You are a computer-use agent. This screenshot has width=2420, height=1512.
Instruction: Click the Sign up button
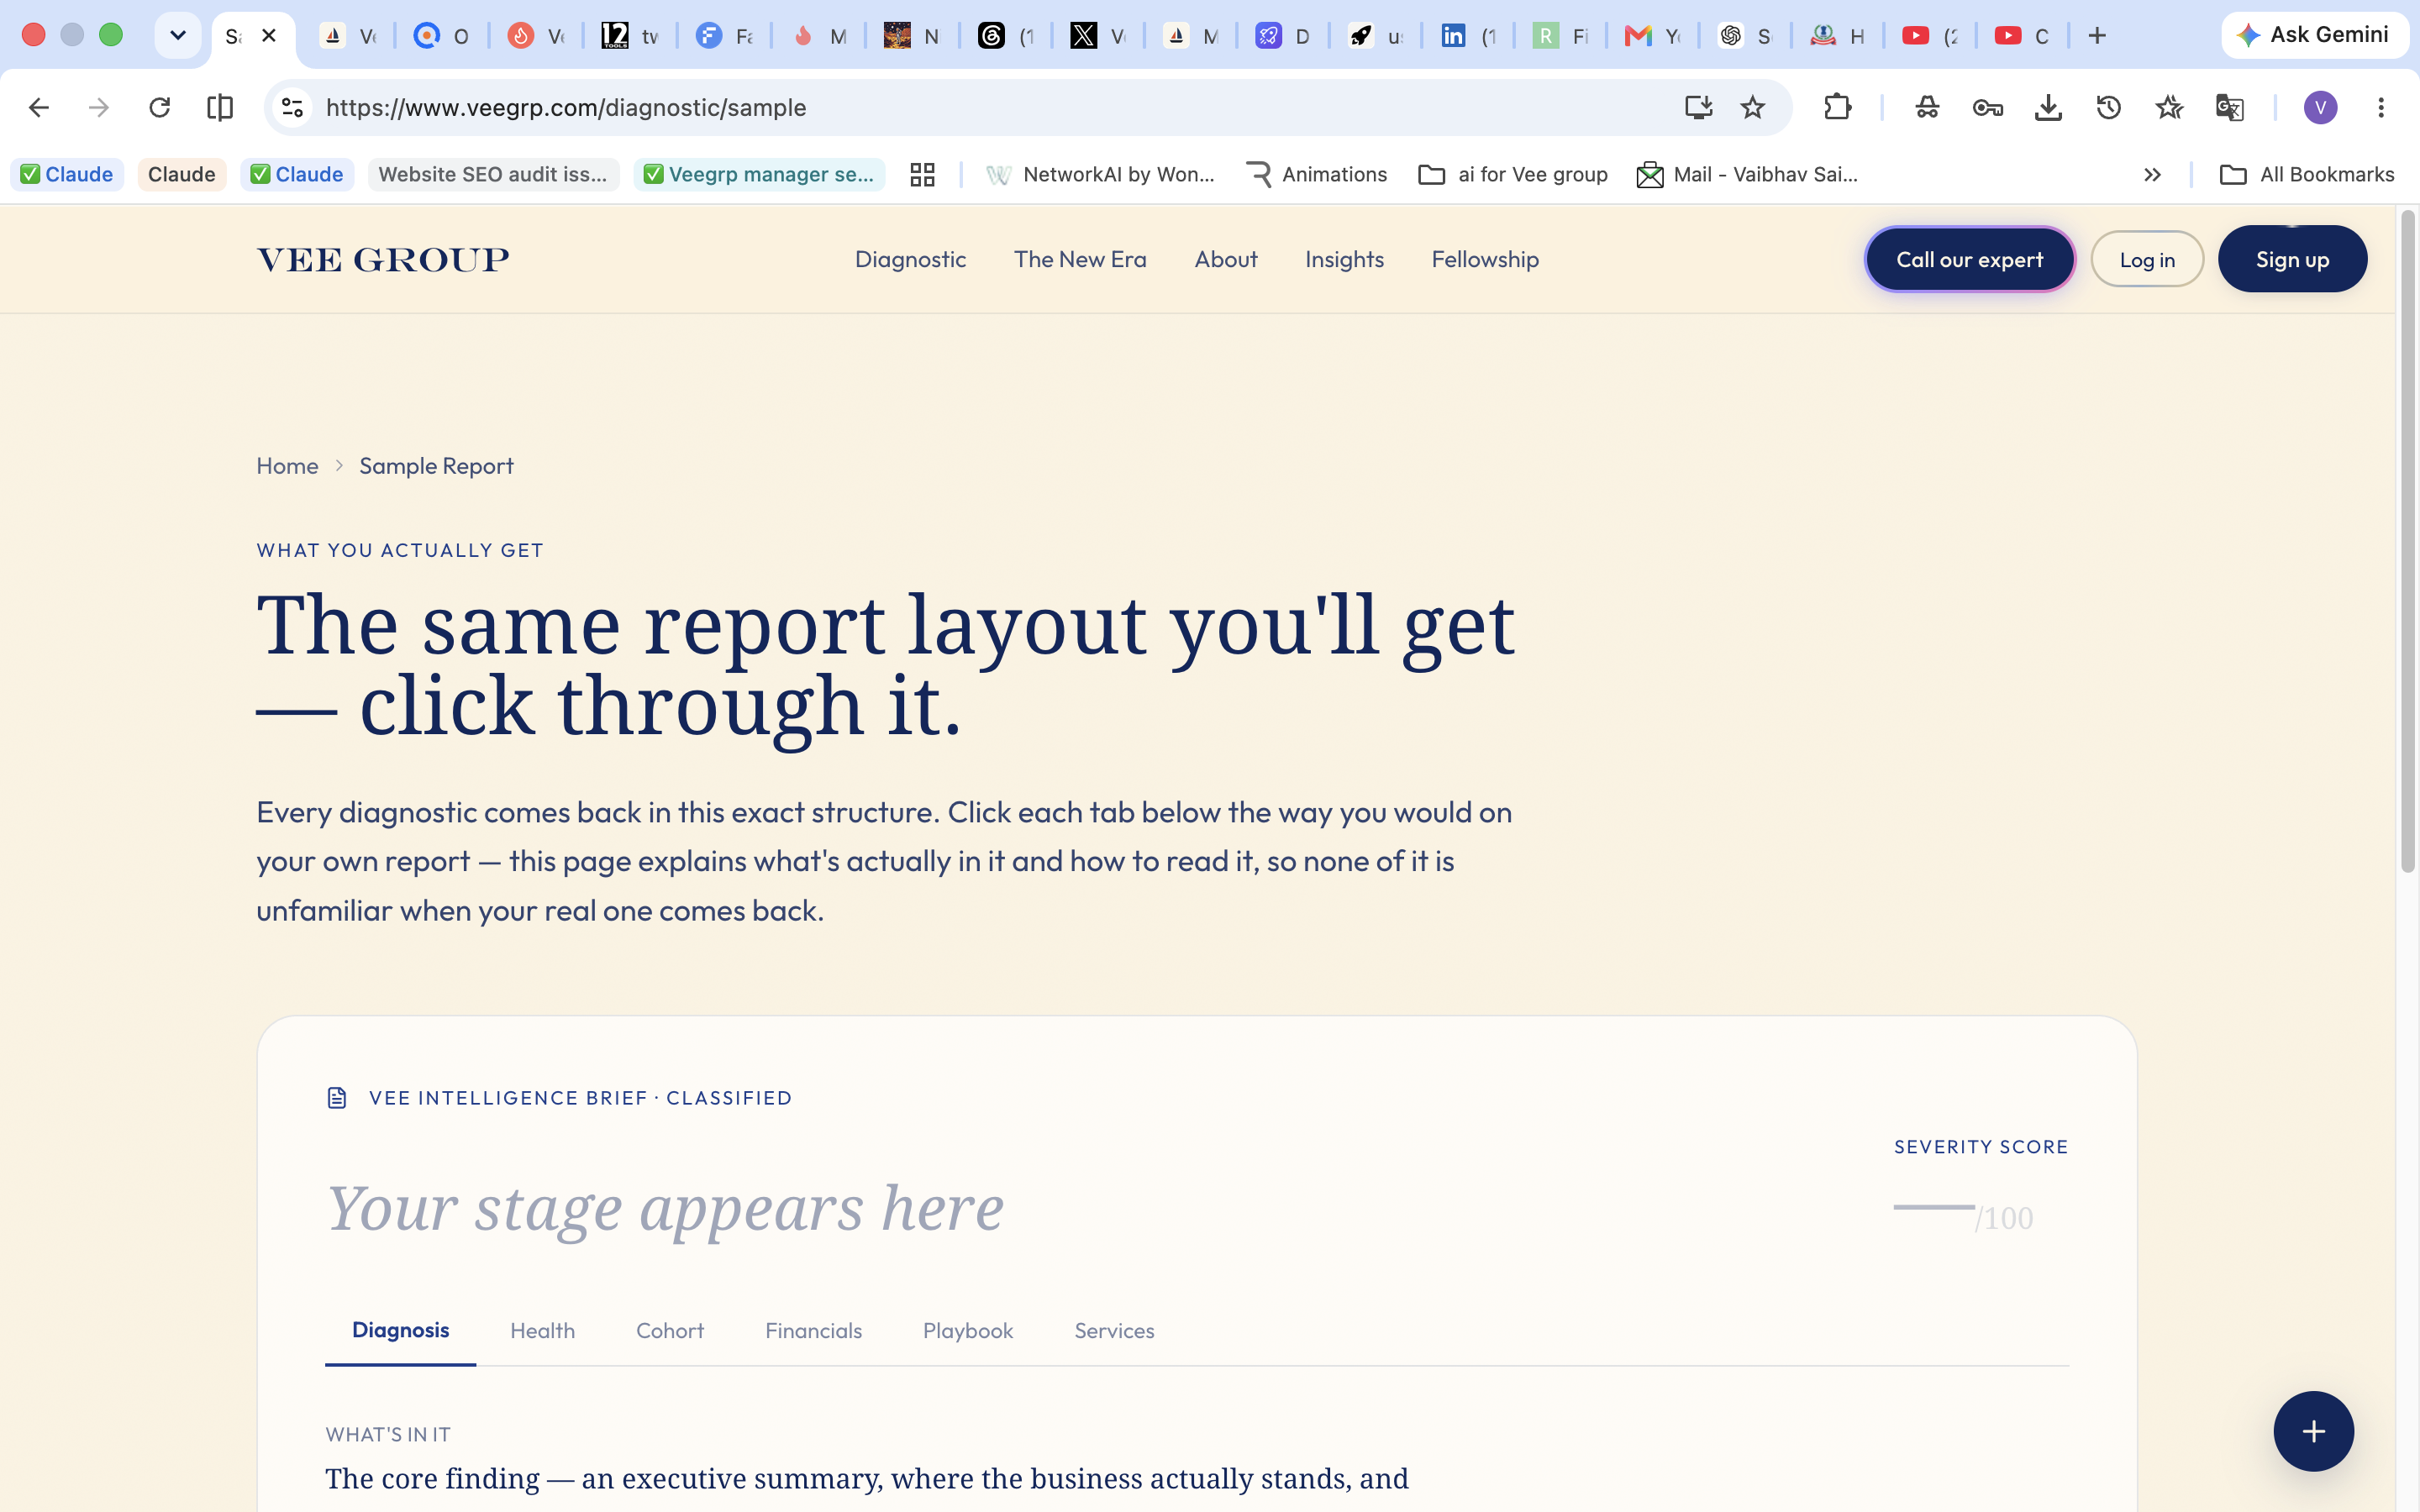click(2292, 259)
